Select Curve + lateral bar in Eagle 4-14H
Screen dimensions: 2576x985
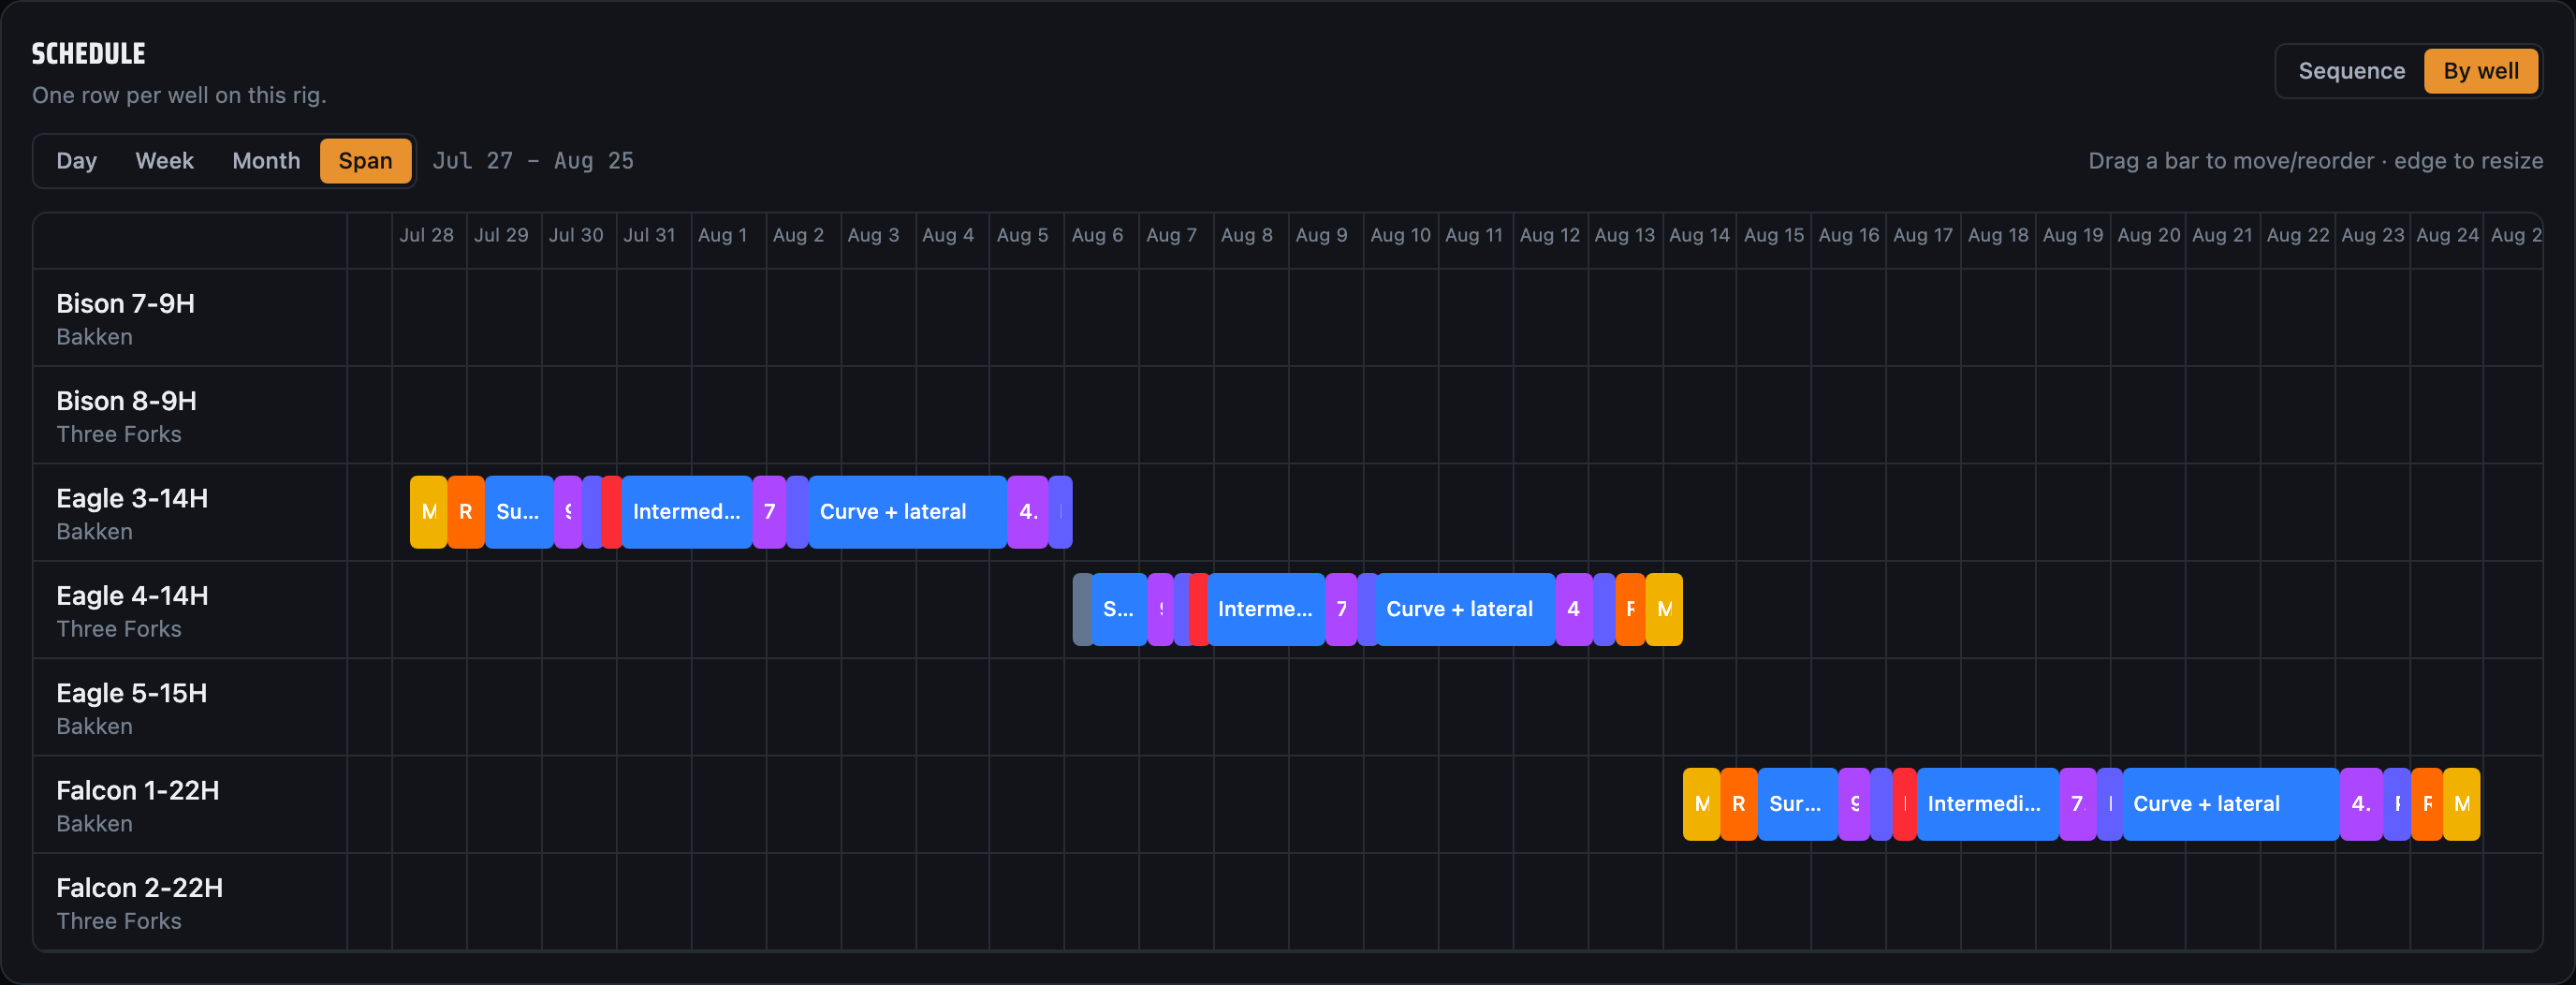1465,610
